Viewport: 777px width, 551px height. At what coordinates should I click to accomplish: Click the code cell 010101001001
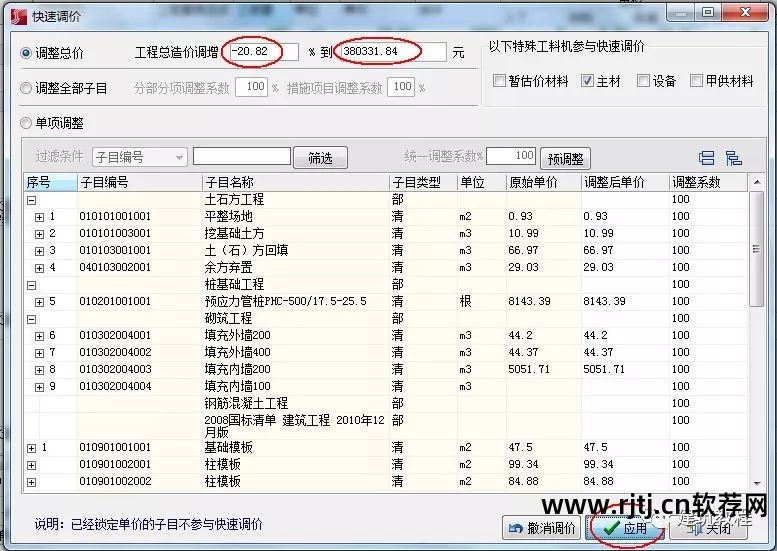pos(140,217)
